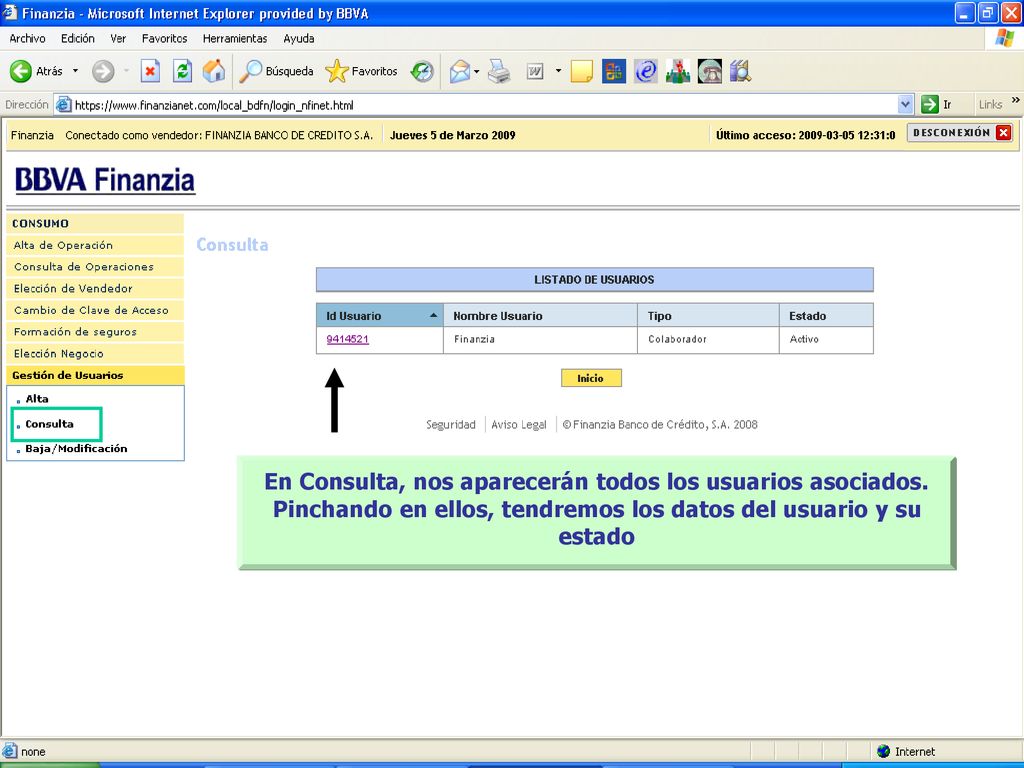The image size is (1024, 768).
Task: Click the green Ir go button
Action: (x=936, y=104)
